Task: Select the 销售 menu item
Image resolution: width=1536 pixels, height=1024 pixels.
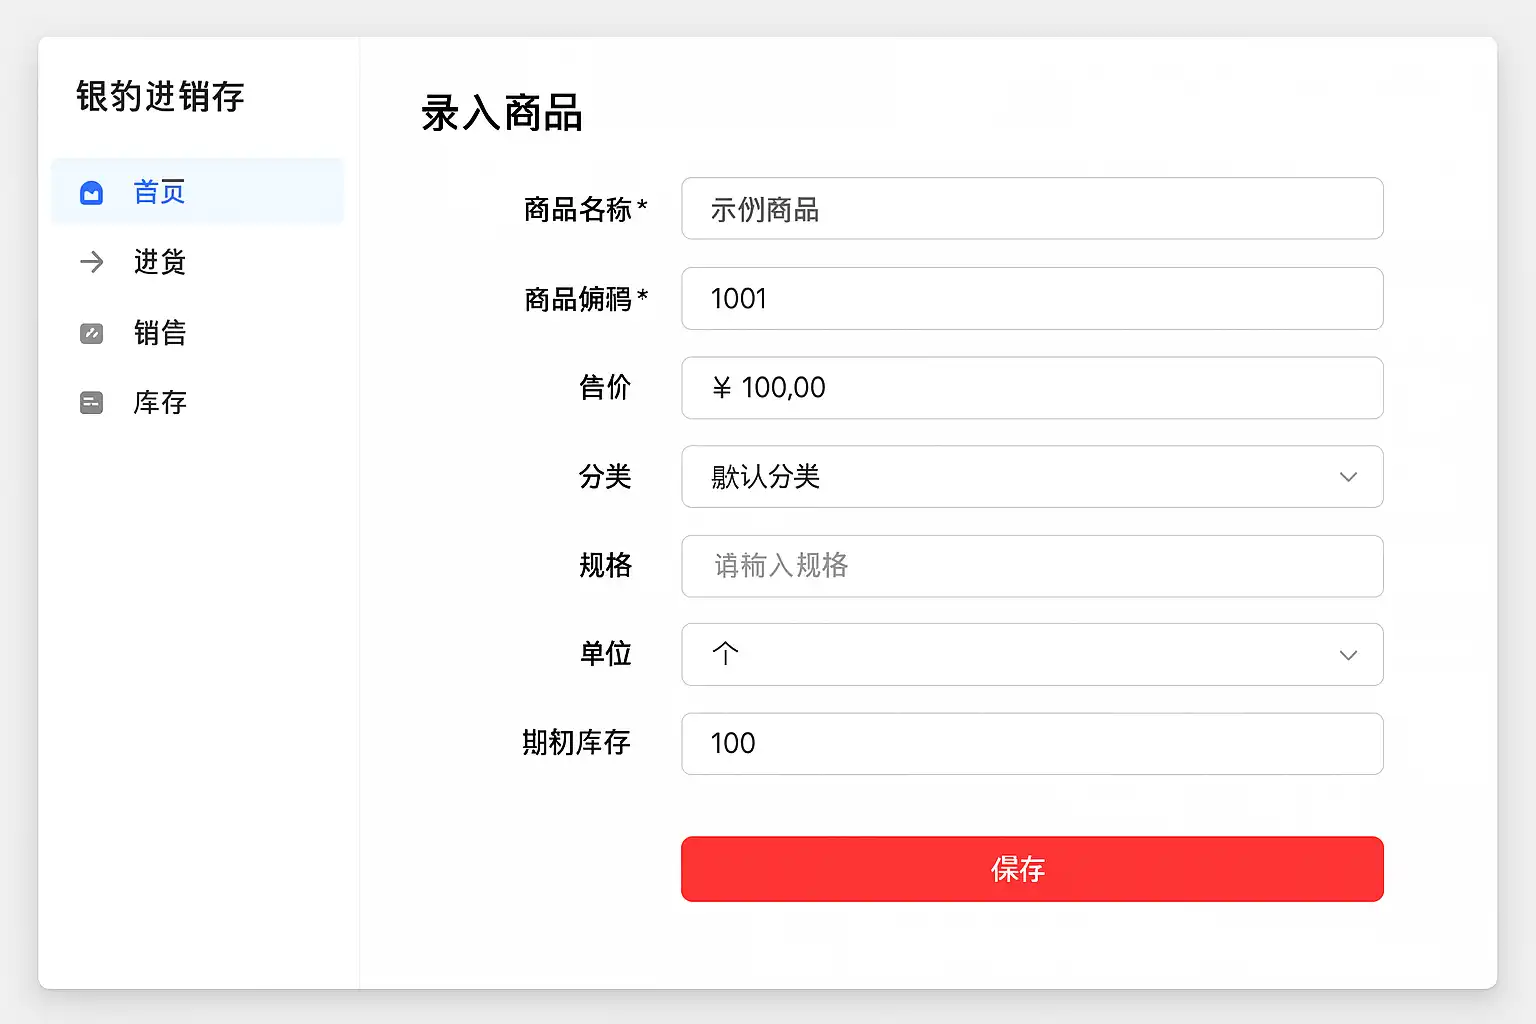Action: (x=160, y=333)
